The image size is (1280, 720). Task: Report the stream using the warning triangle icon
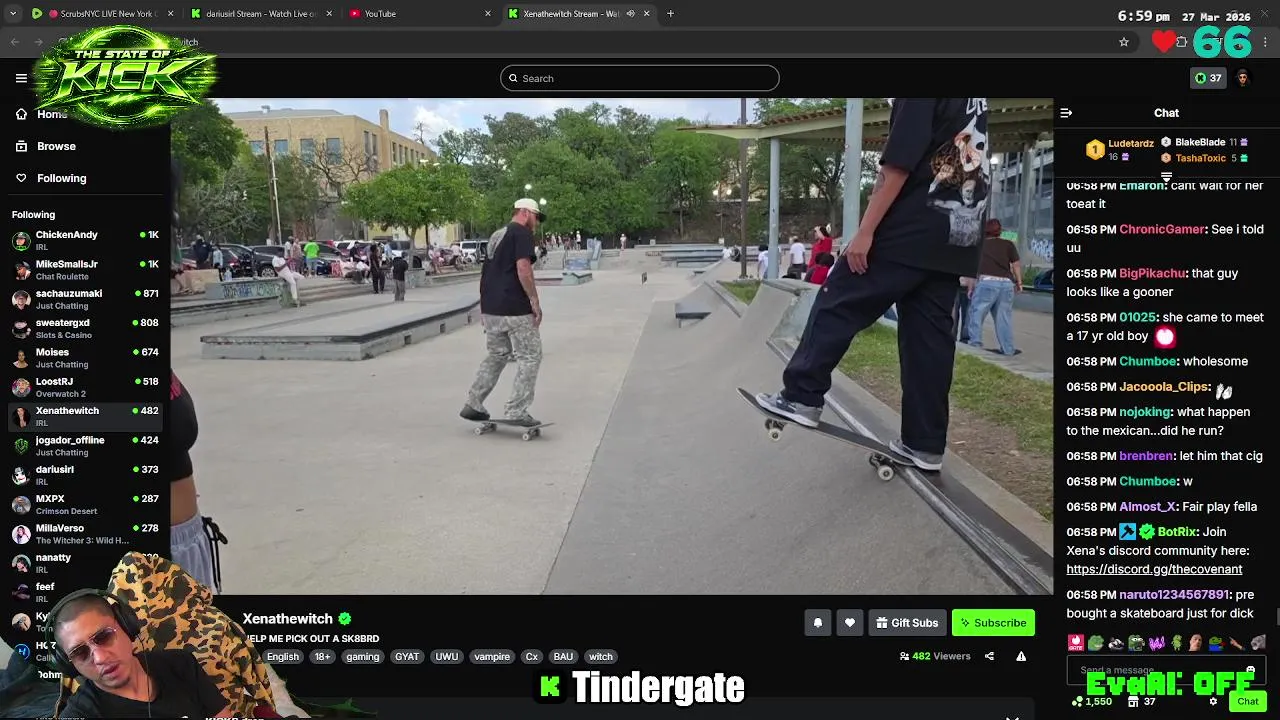(x=1021, y=656)
